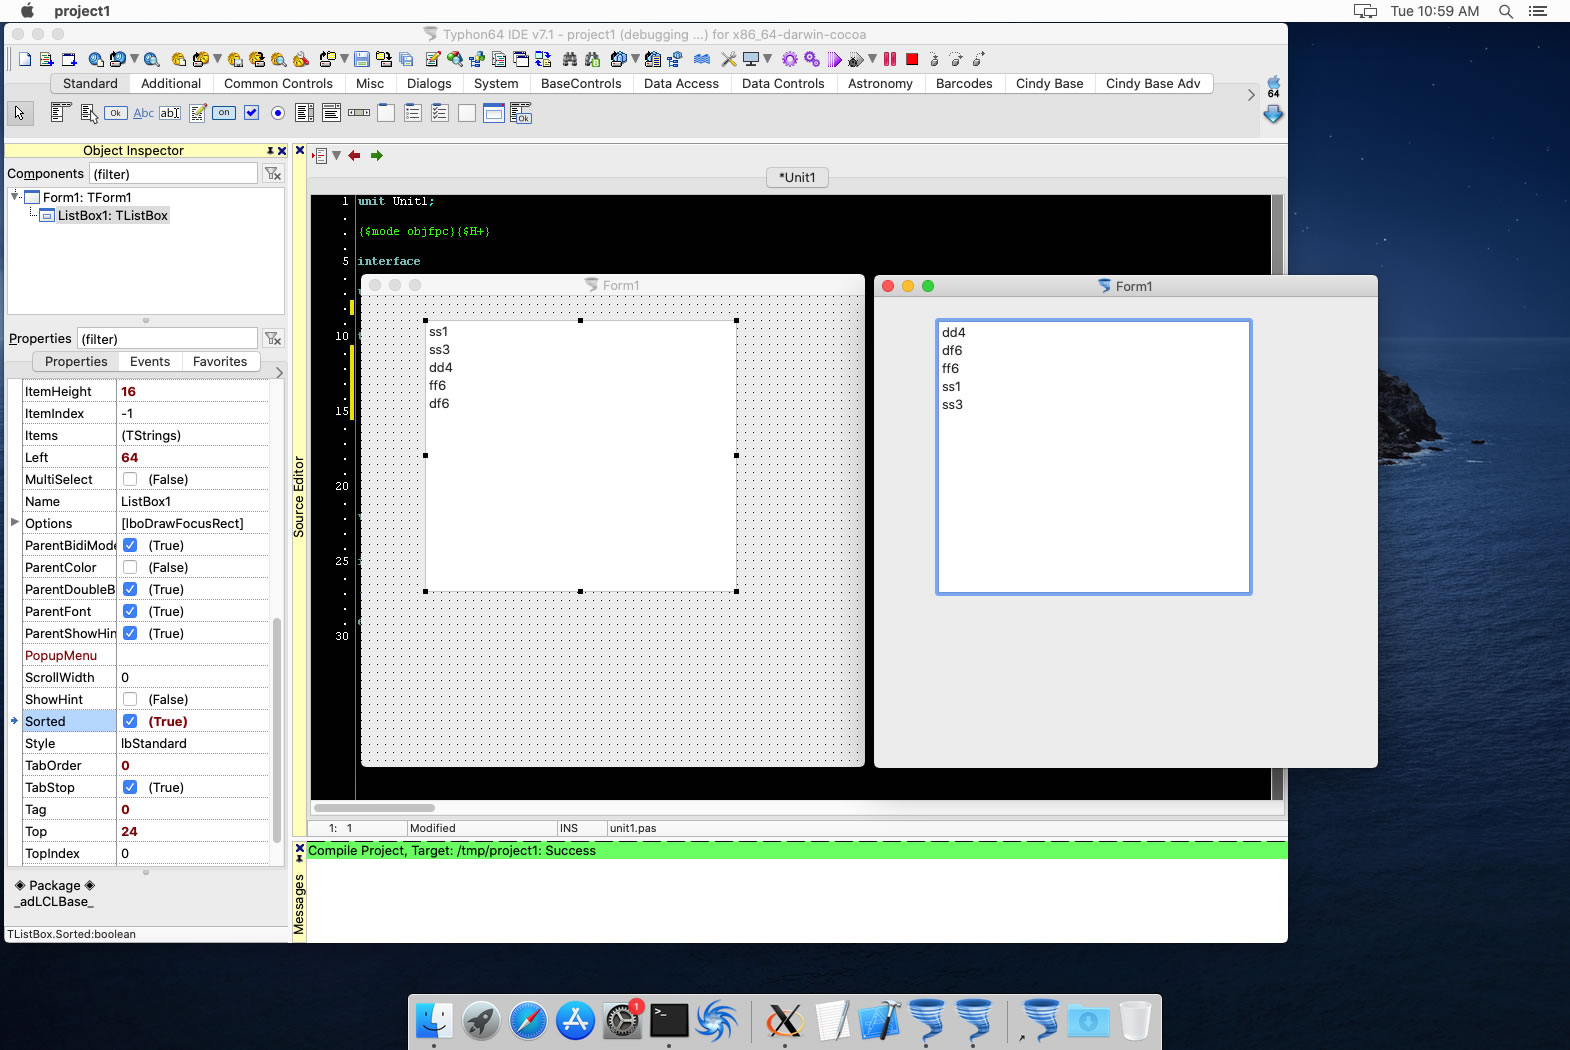Screen dimensions: 1570x1050
Task: Switch to the Dialogs palette tab
Action: [429, 83]
